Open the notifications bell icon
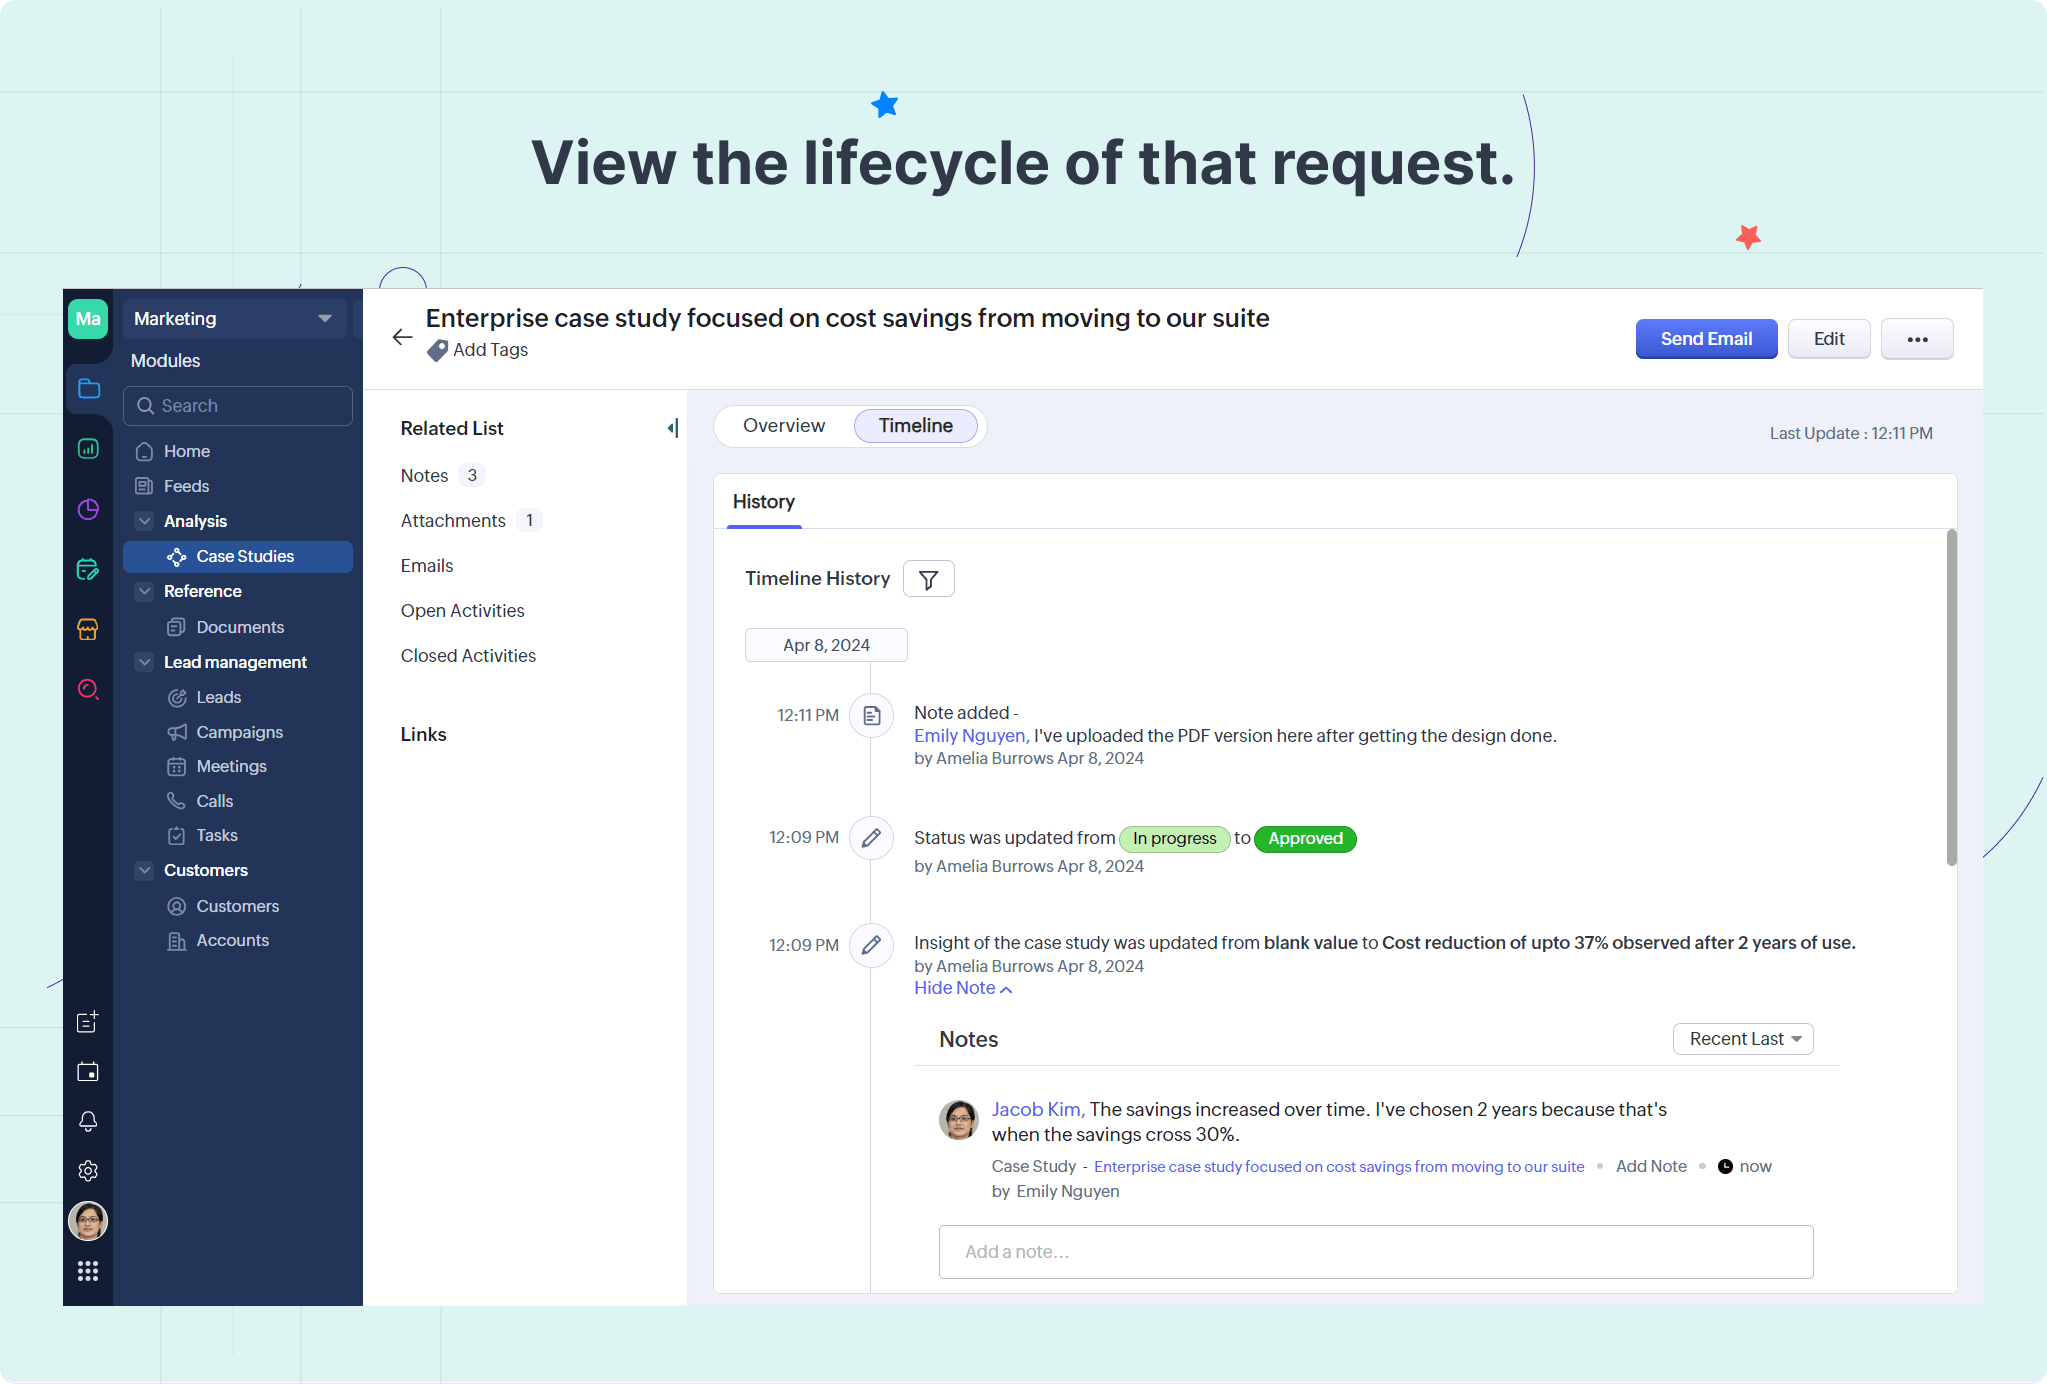 pyautogui.click(x=88, y=1121)
